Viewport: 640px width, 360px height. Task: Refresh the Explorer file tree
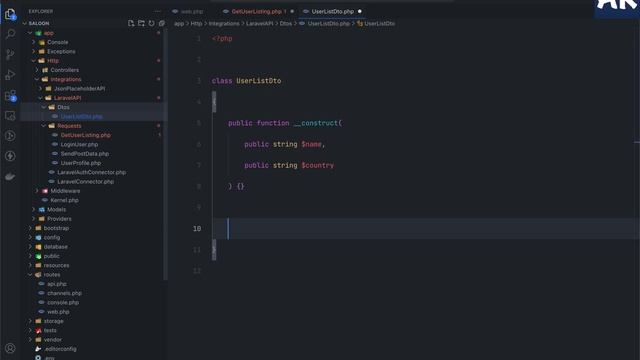coord(151,23)
